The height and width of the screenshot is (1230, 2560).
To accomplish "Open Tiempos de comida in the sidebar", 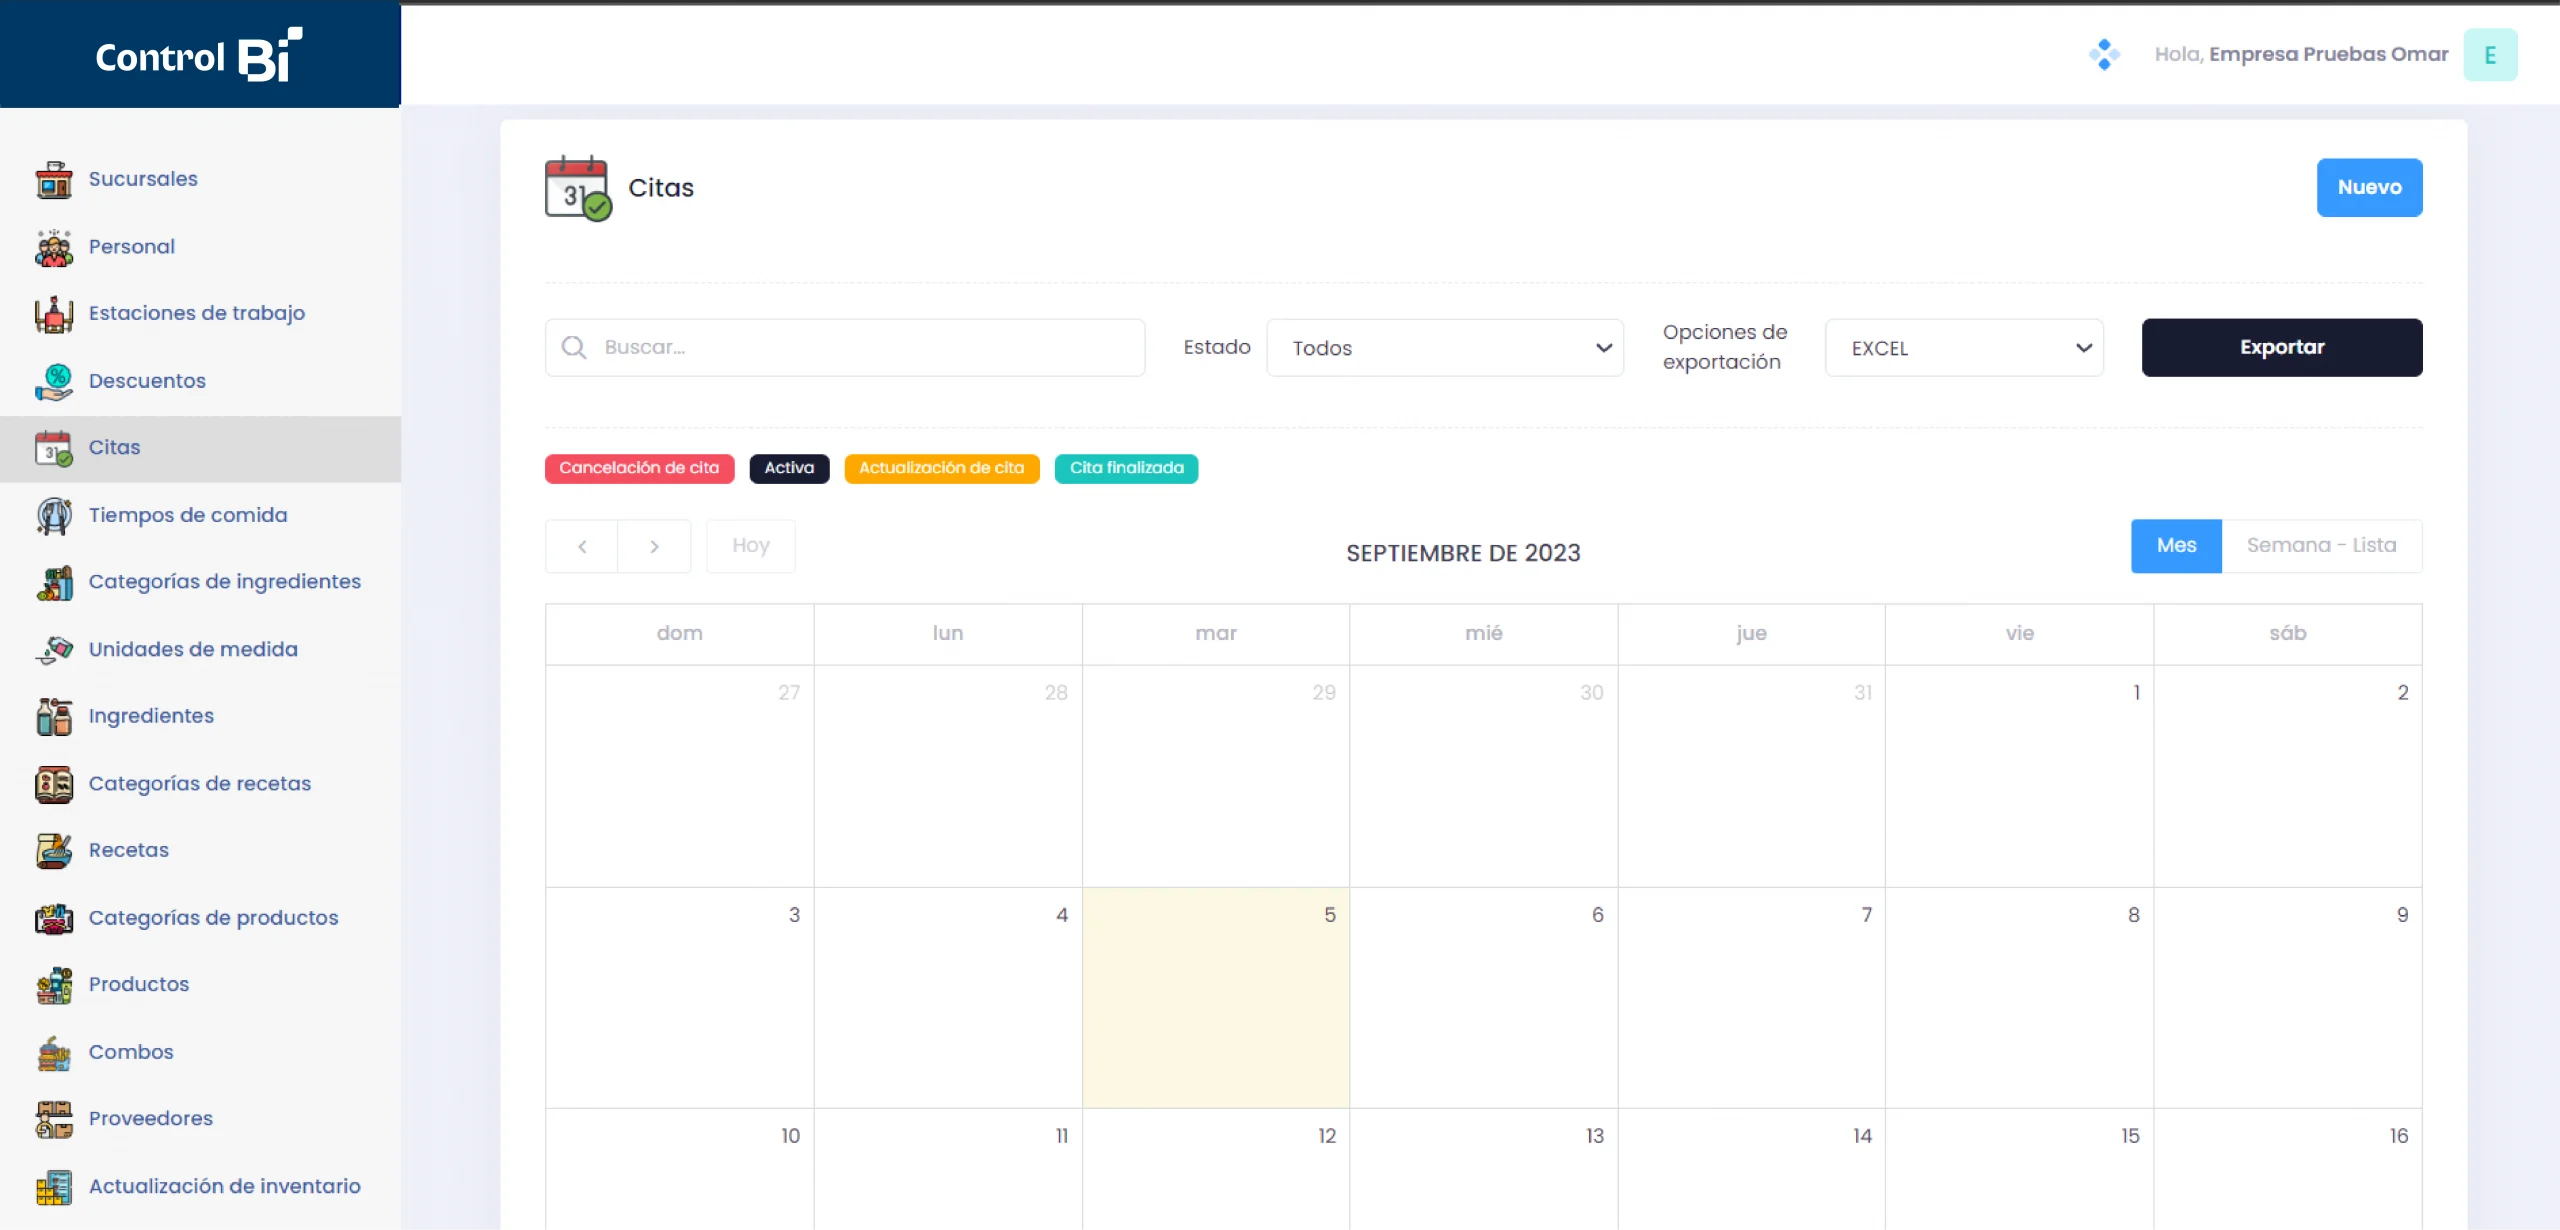I will (188, 515).
